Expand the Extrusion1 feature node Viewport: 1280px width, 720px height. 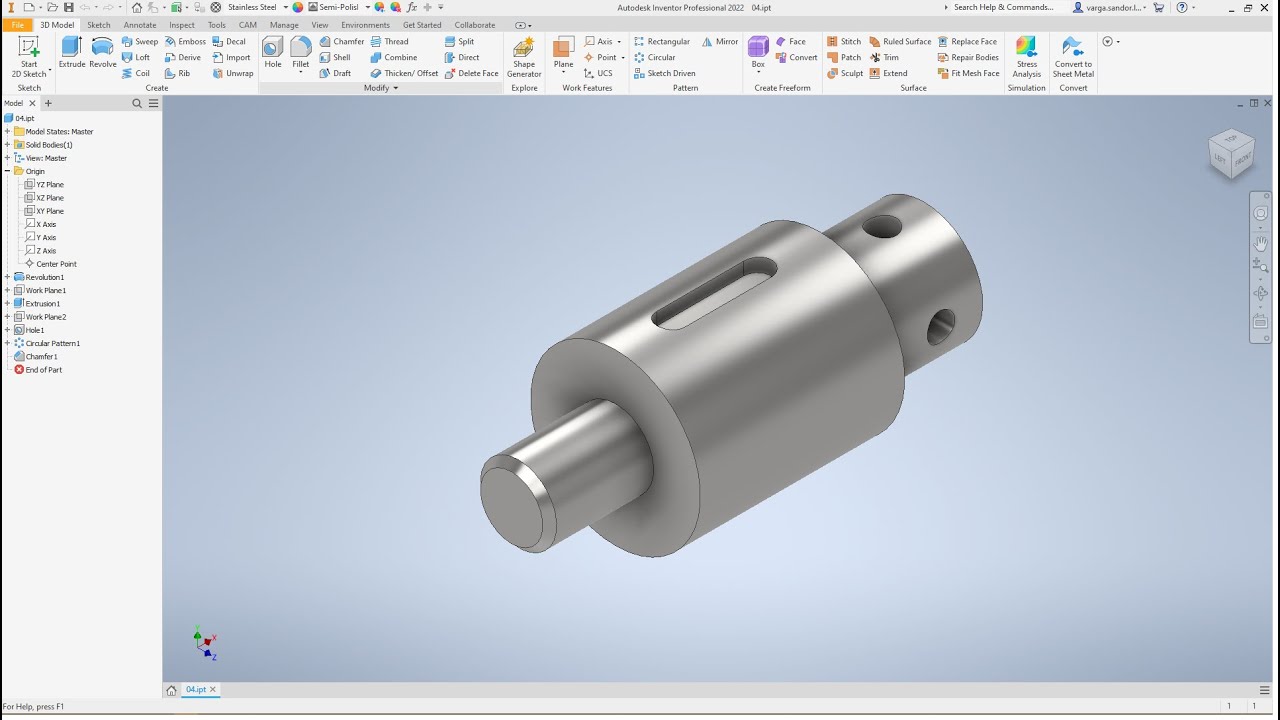(7, 304)
